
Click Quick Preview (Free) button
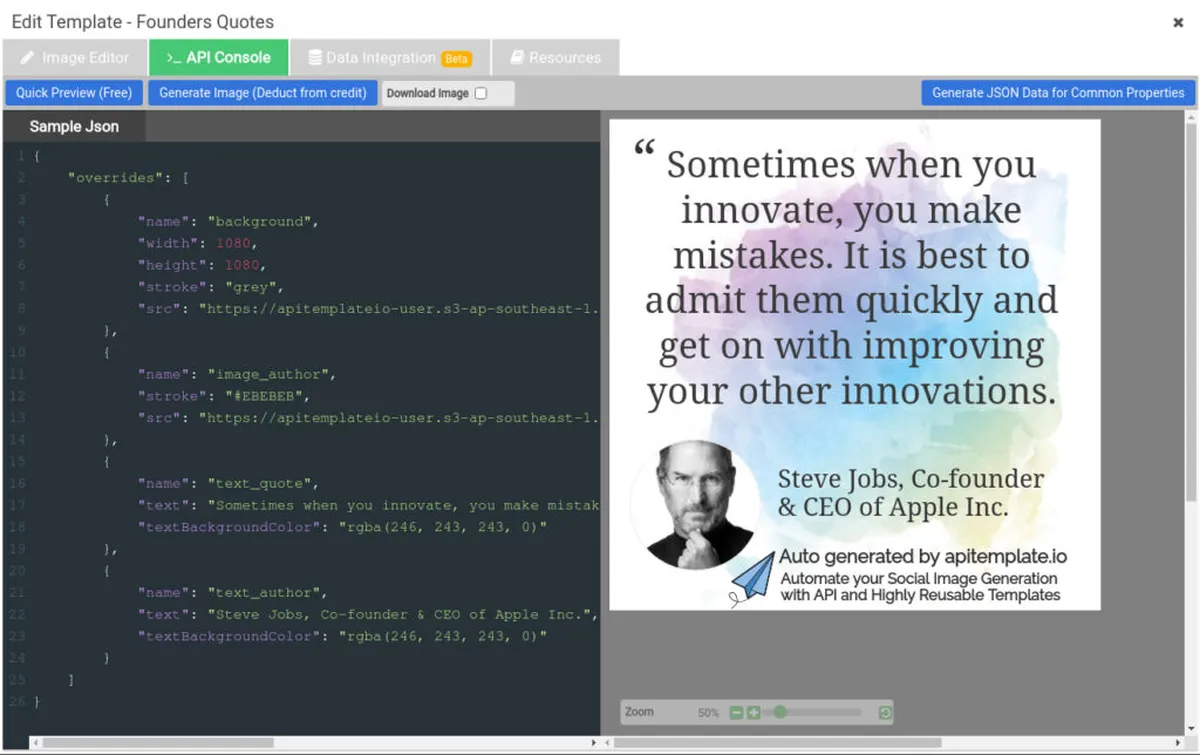pyautogui.click(x=74, y=93)
